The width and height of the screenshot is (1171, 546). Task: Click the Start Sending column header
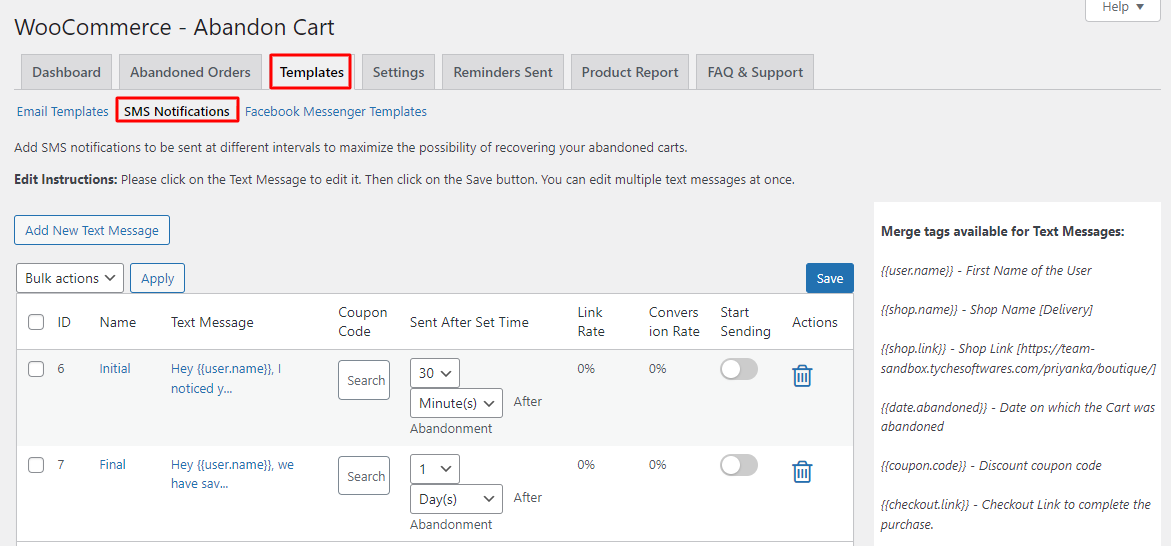click(x=745, y=322)
